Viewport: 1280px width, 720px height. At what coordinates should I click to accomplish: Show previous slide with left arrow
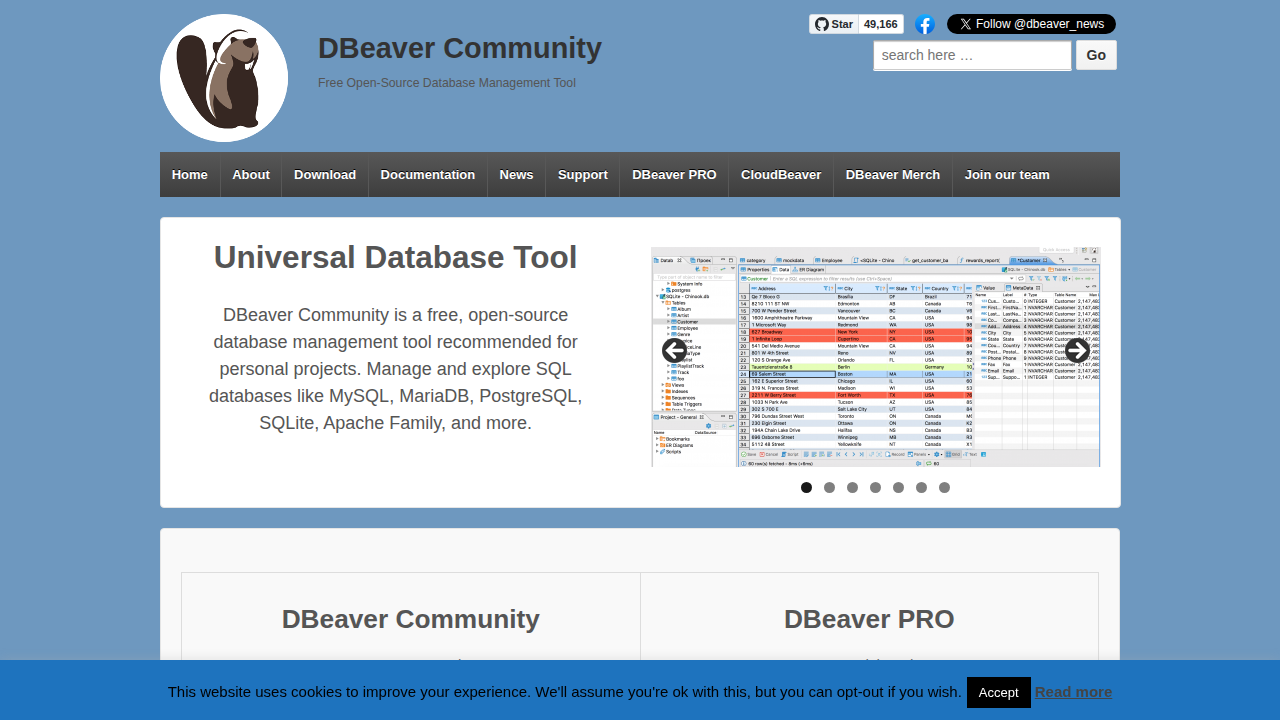point(674,350)
